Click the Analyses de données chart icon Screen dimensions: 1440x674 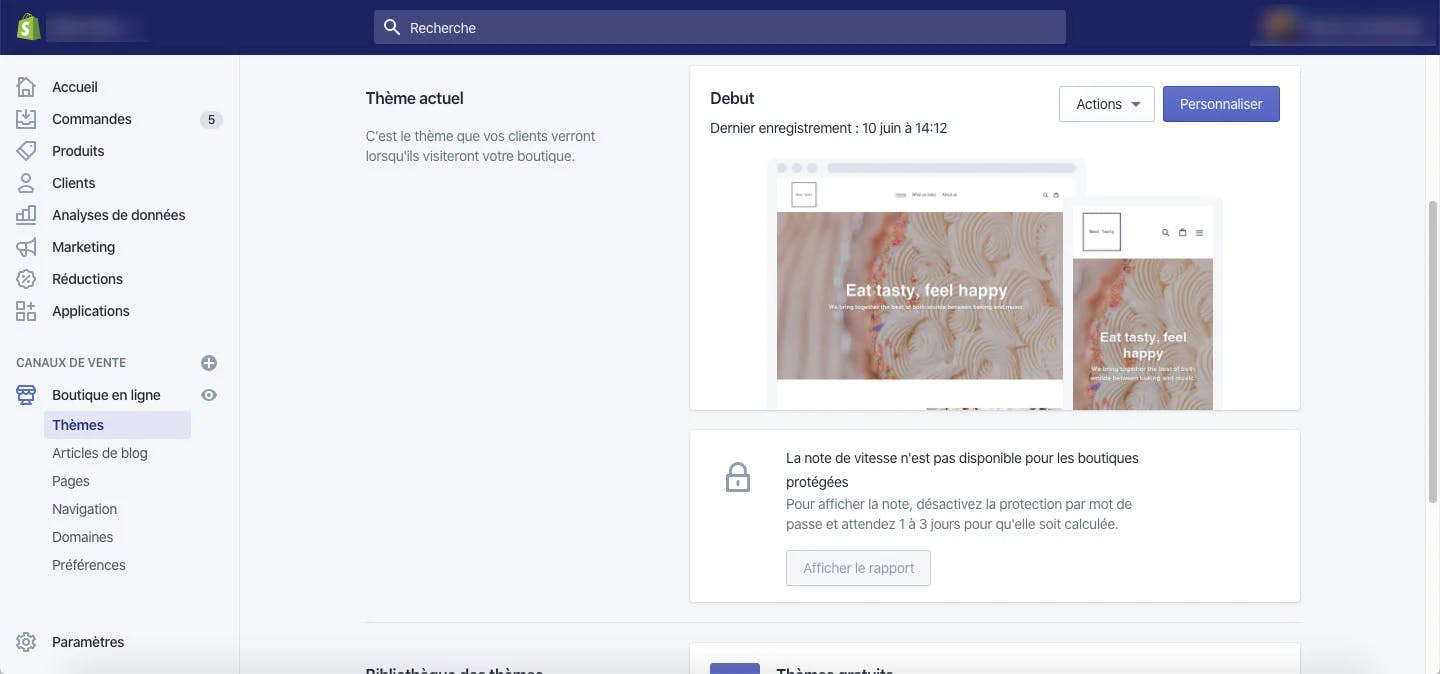[26, 215]
